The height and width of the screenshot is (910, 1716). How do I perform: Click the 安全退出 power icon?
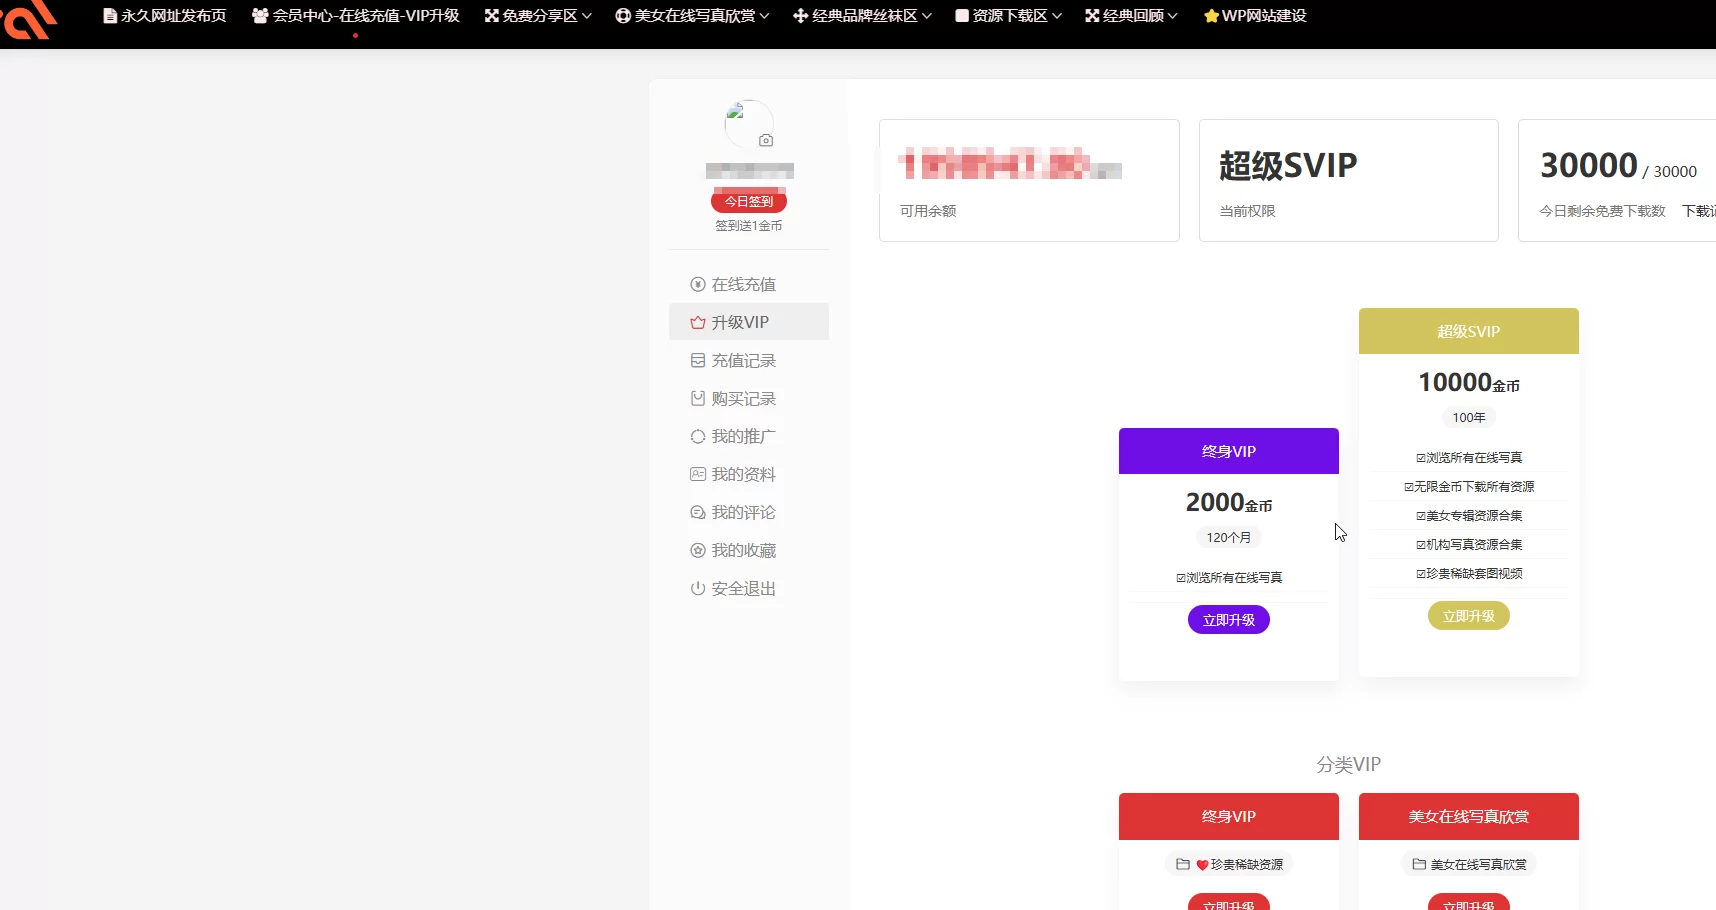click(698, 589)
